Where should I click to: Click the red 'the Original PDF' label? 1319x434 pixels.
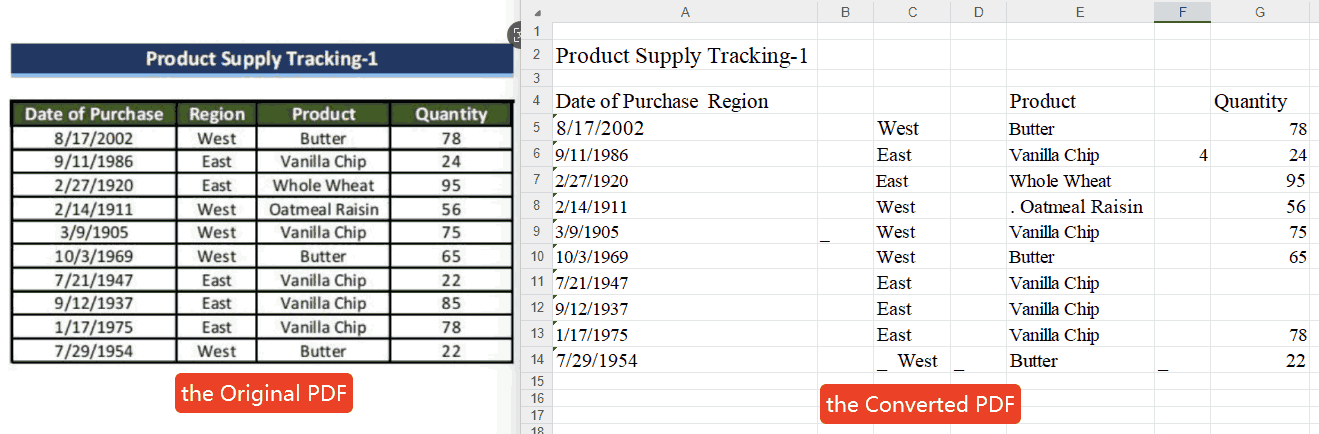tap(264, 394)
